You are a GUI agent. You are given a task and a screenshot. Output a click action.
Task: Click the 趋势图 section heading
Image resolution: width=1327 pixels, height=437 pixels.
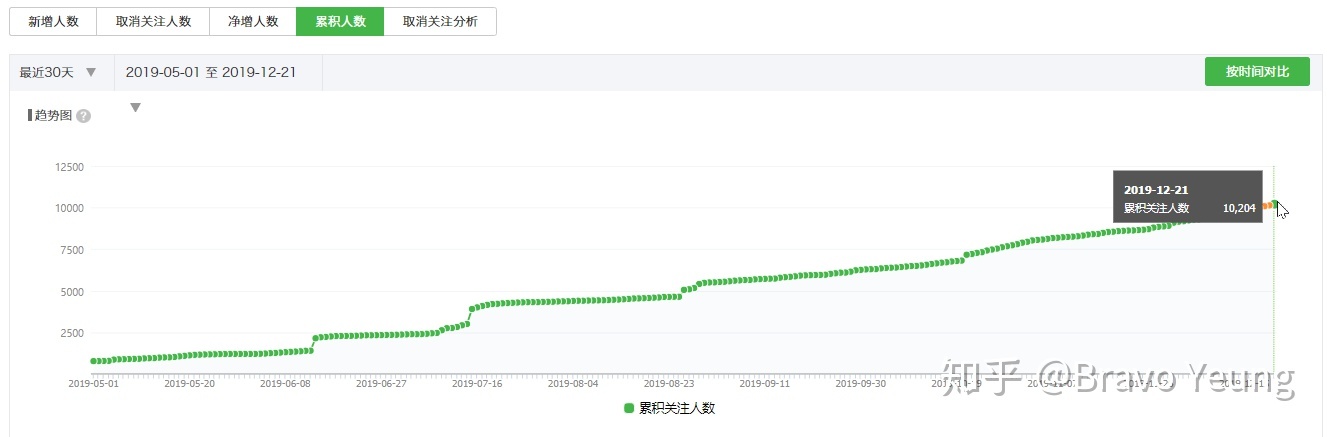click(54, 116)
